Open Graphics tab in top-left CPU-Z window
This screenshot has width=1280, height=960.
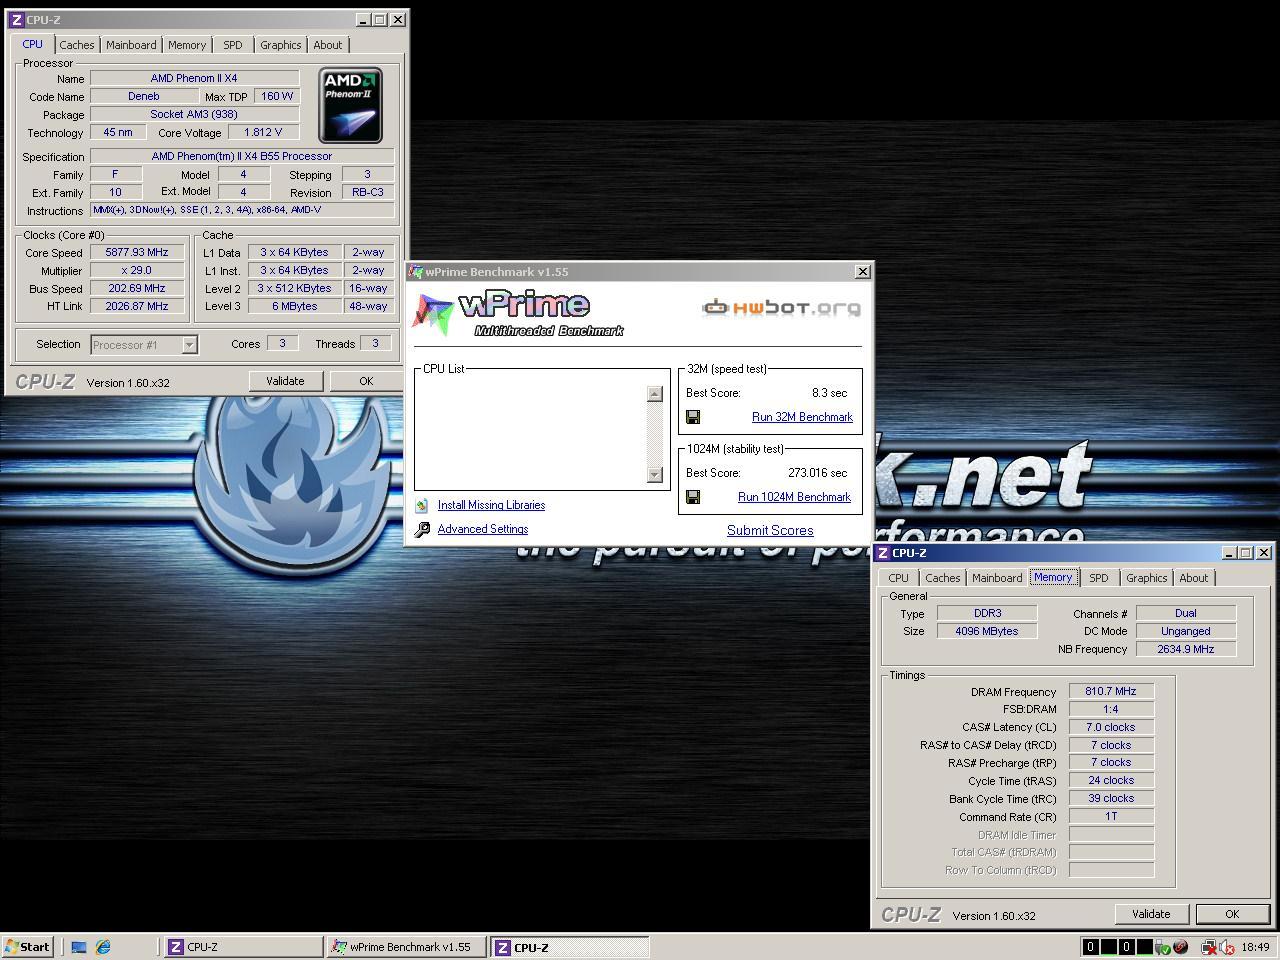pyautogui.click(x=281, y=45)
